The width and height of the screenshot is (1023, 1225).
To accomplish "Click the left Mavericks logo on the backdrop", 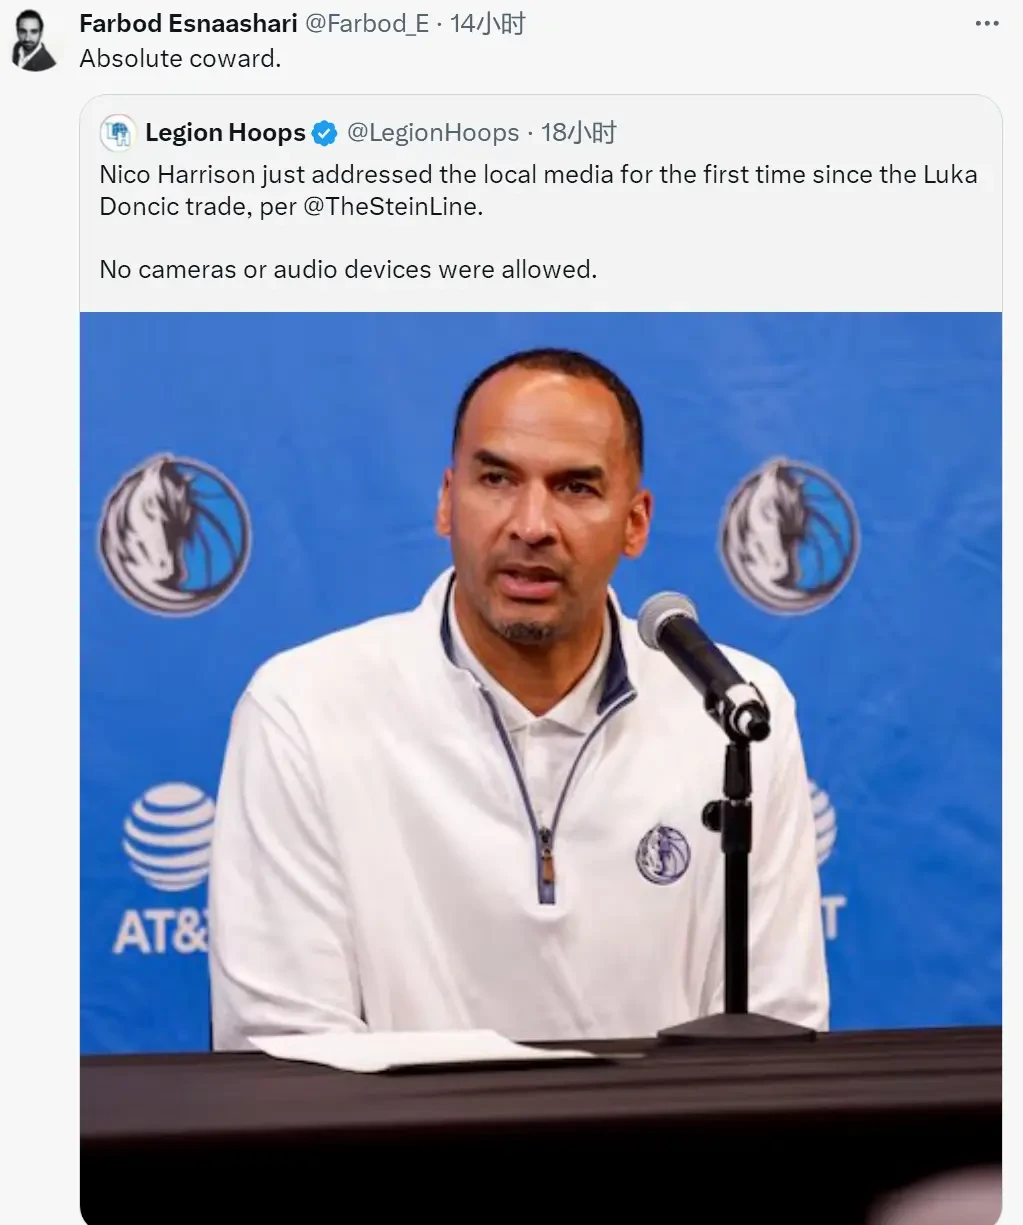I will pyautogui.click(x=174, y=535).
